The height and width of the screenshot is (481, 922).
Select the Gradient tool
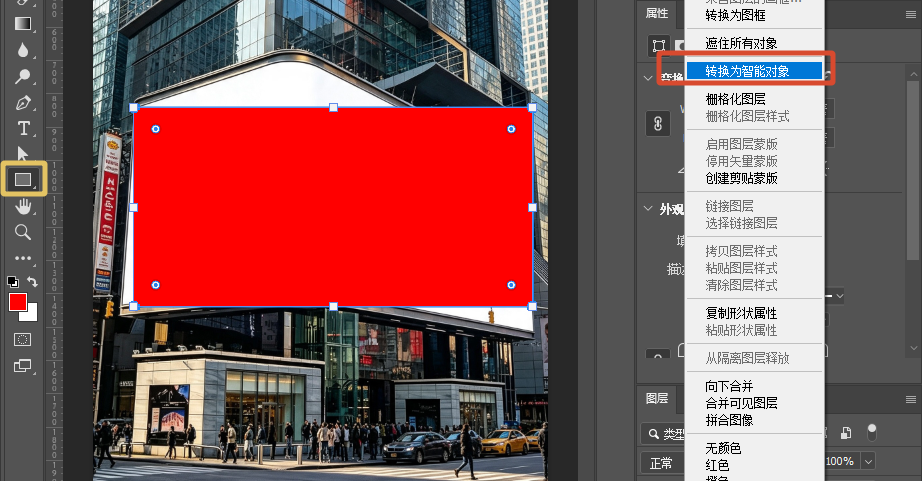click(x=23, y=24)
